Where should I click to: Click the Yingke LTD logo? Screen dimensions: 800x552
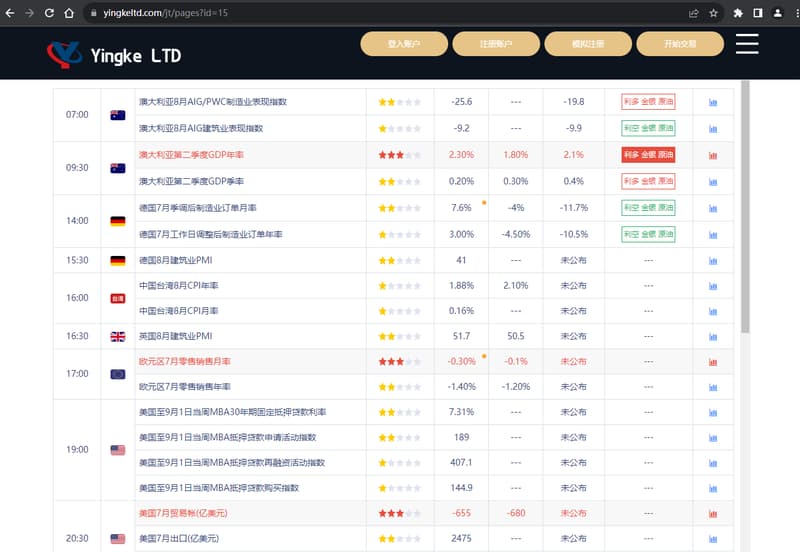114,55
